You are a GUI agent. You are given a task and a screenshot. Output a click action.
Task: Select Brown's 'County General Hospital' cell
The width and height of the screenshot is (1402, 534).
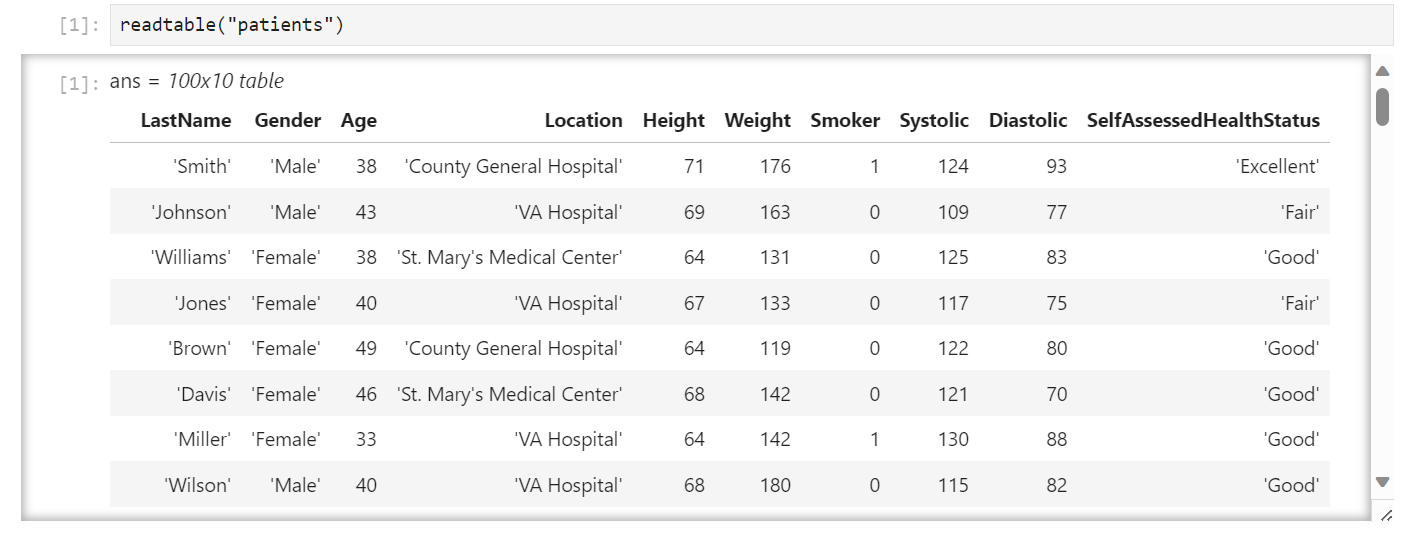(x=514, y=348)
